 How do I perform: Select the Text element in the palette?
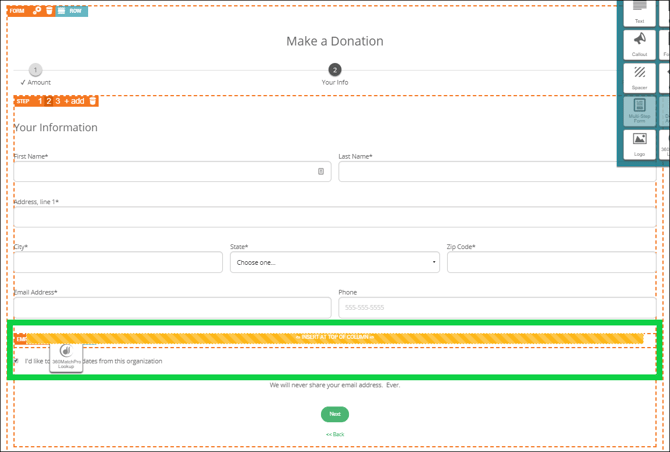640,12
